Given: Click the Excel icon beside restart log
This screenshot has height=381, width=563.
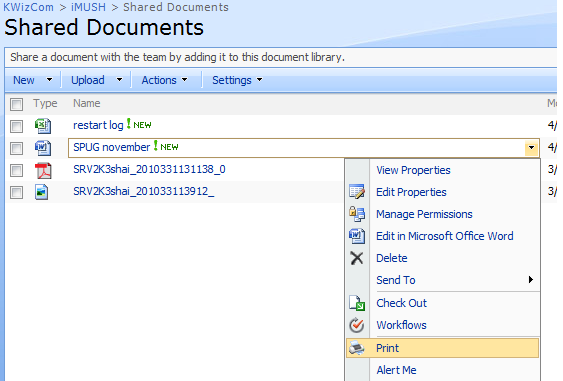Looking at the screenshot, I should point(43,126).
